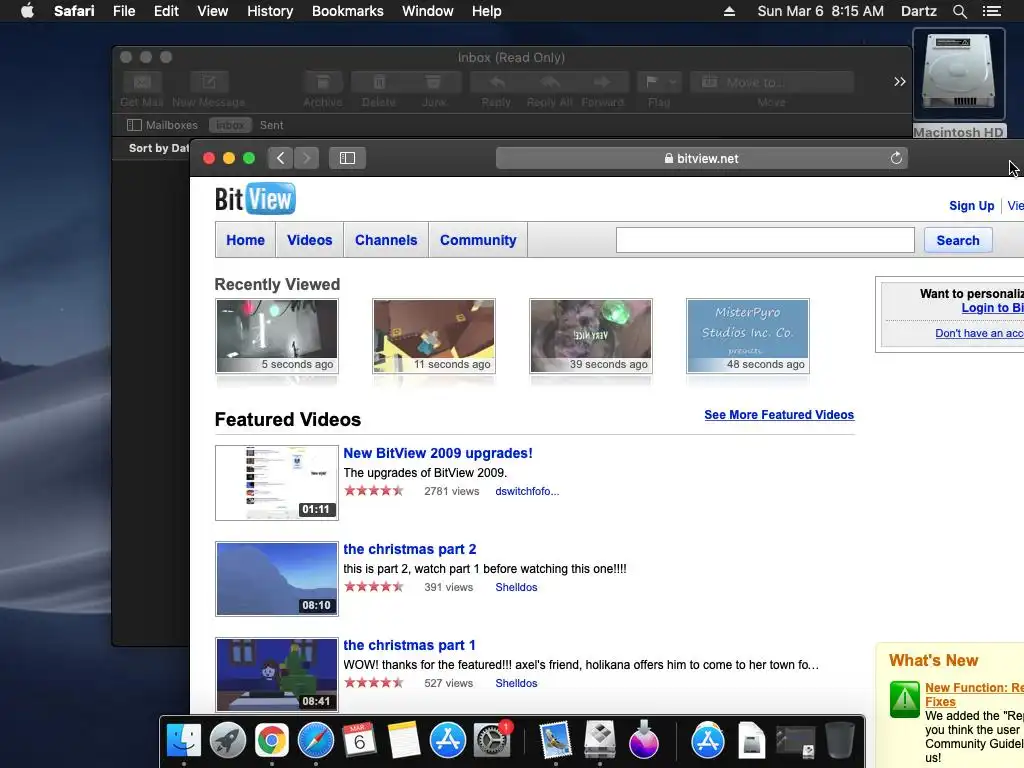Open the christmas part 1 title link
Viewport: 1024px width, 768px height.
(409, 645)
